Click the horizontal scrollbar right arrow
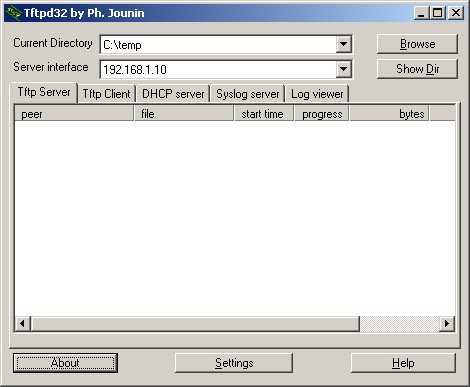 [x=447, y=323]
